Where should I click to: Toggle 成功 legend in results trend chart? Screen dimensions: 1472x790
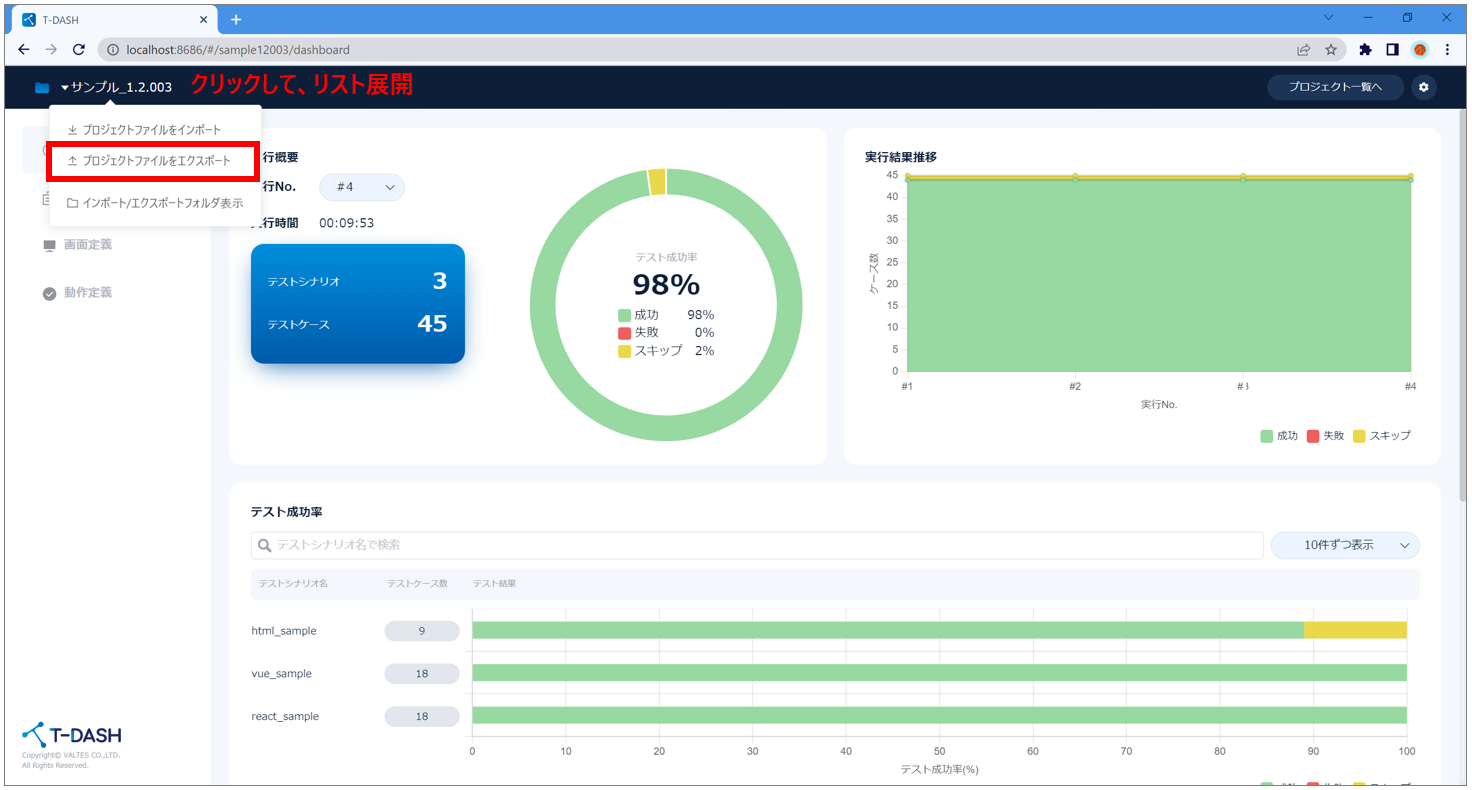click(x=1279, y=436)
